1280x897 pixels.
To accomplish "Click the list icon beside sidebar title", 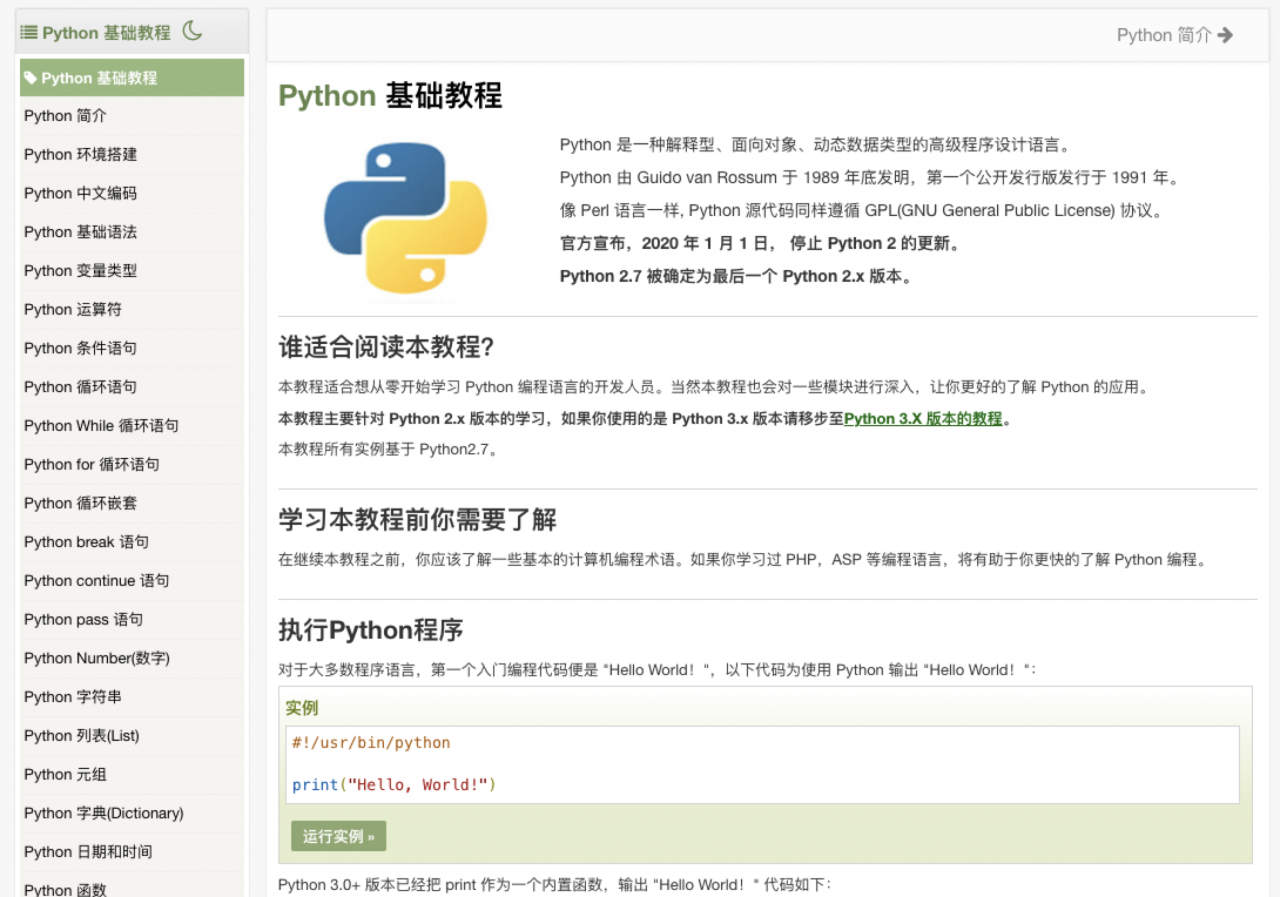I will tap(29, 33).
